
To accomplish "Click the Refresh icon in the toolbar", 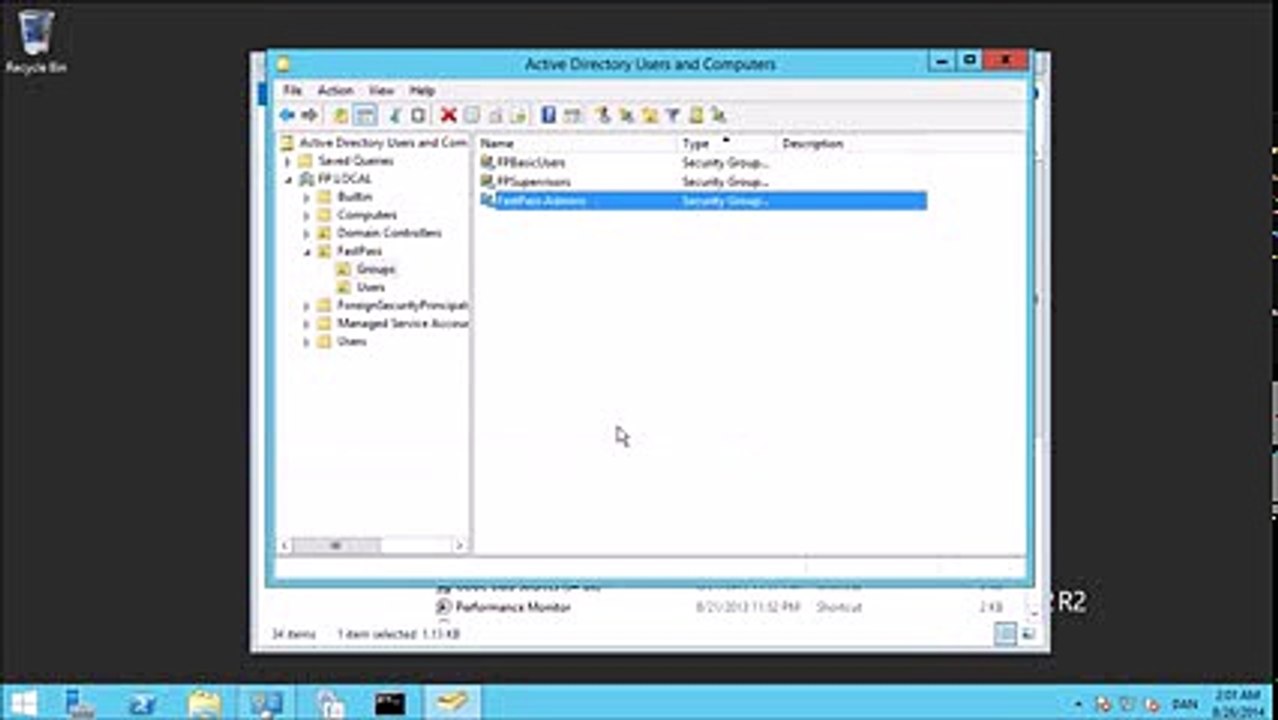I will pyautogui.click(x=495, y=115).
